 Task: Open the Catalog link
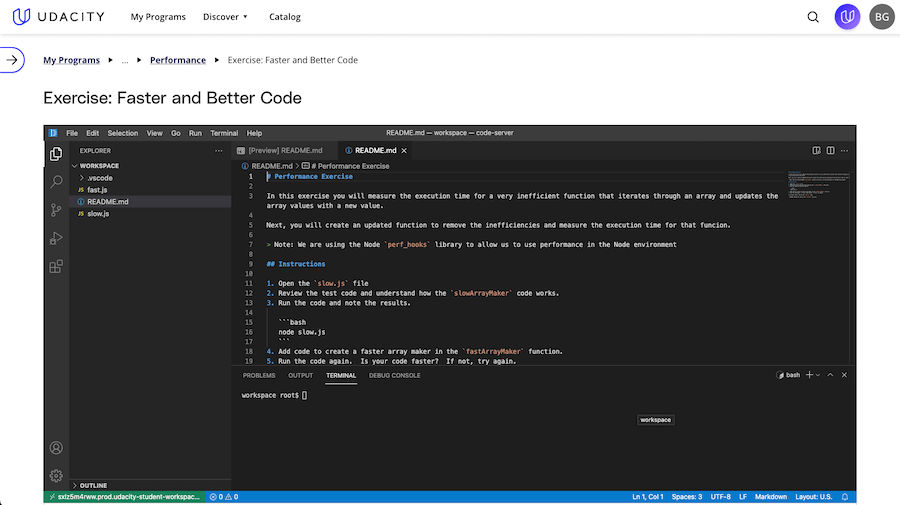tap(285, 17)
